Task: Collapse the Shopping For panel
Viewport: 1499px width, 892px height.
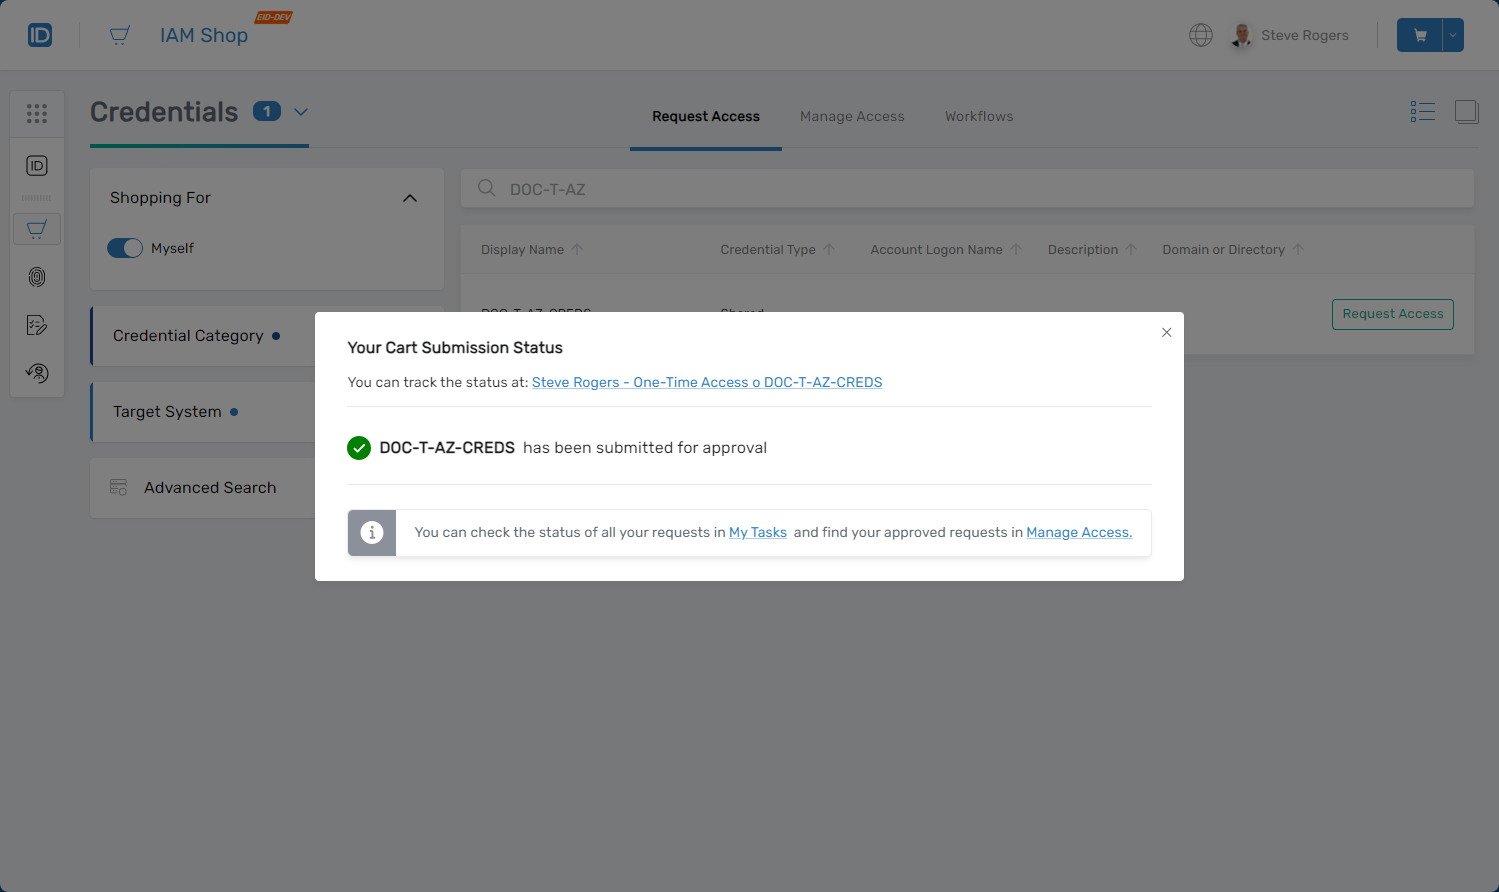Action: 409,198
